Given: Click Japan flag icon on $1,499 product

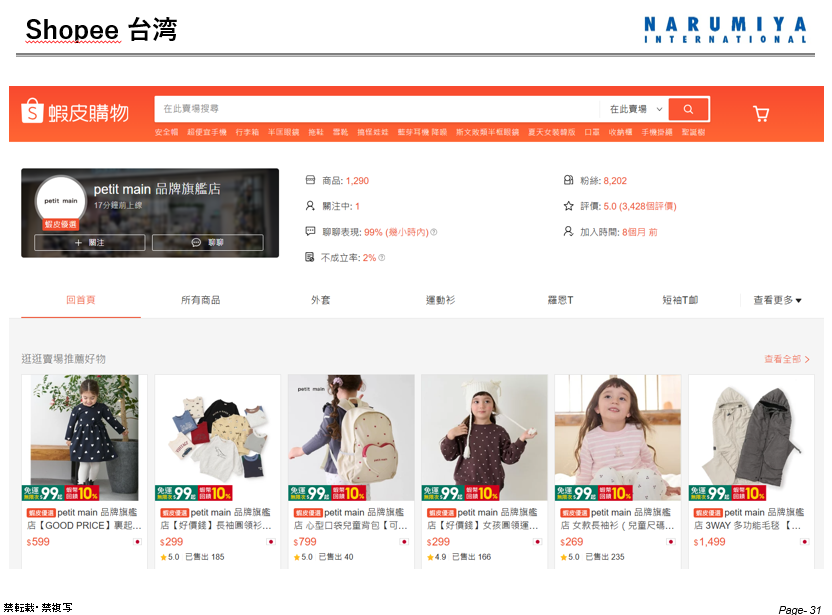Looking at the screenshot, I should [804, 542].
